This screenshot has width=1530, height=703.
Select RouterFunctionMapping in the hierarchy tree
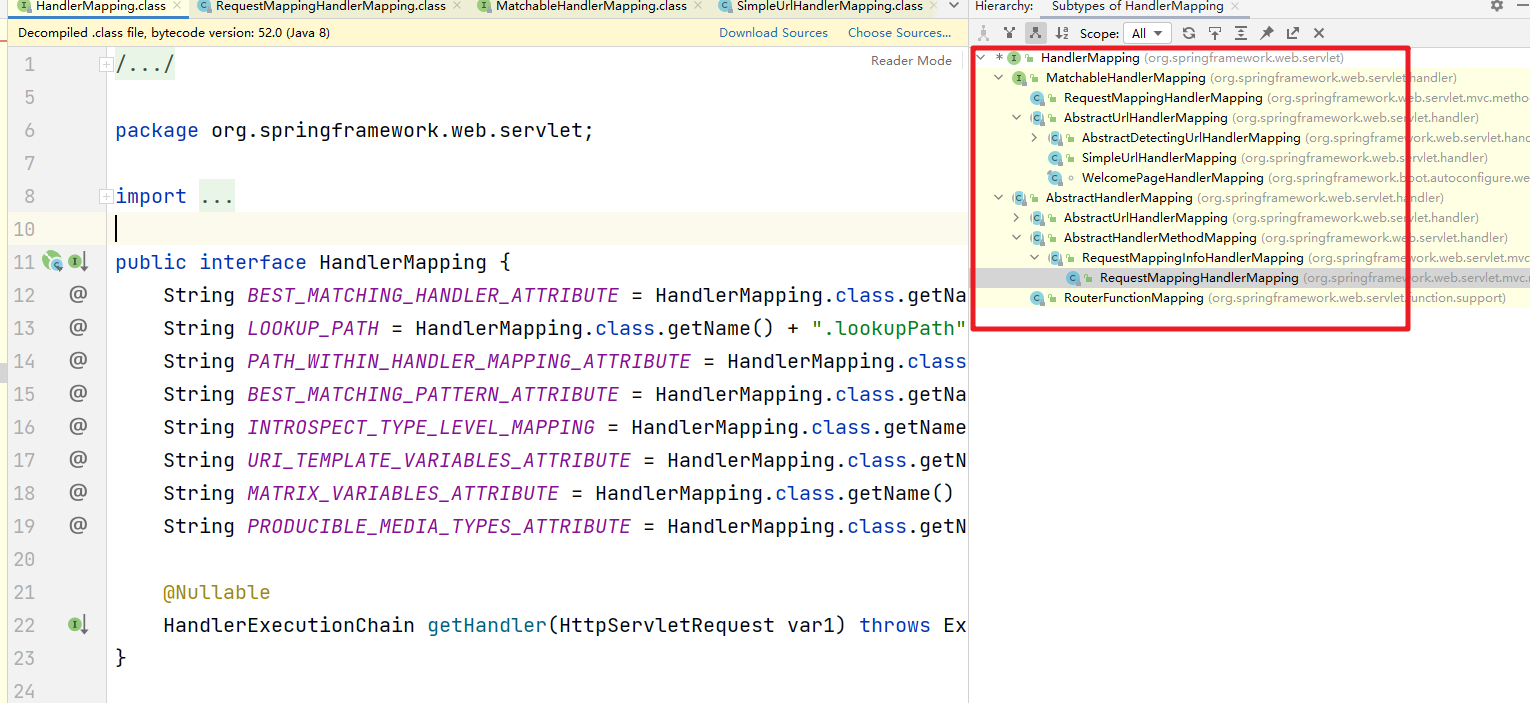point(1134,297)
